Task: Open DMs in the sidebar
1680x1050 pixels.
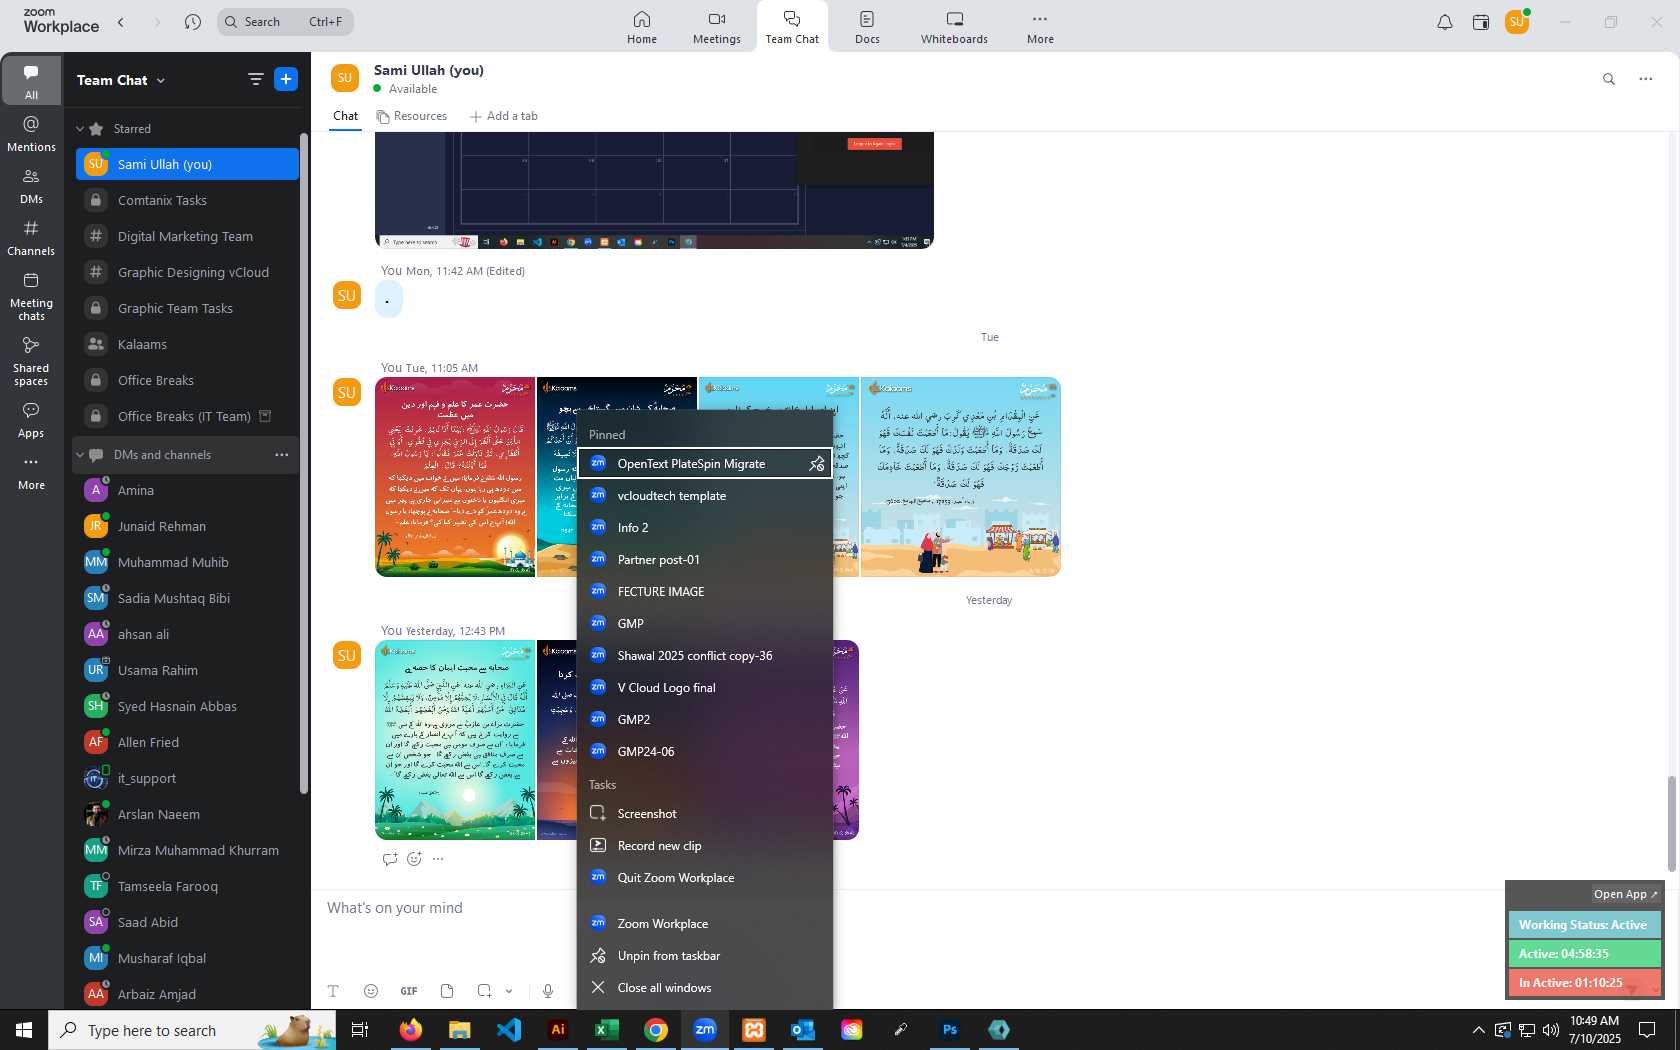Action: tap(31, 185)
